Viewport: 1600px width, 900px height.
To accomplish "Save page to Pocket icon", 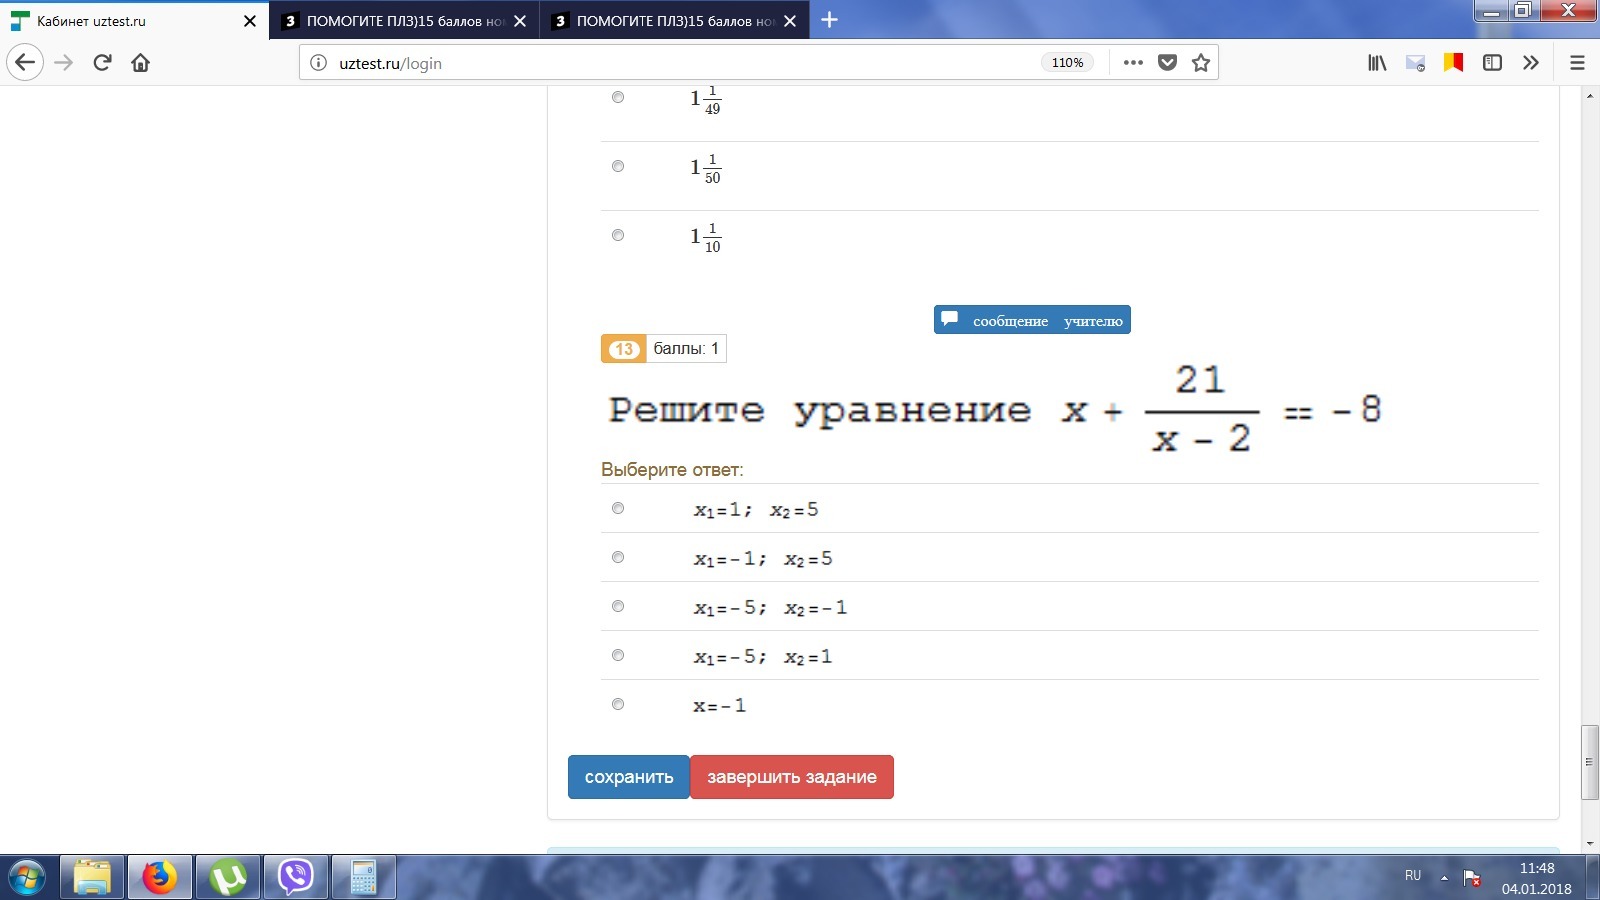I will coord(1167,63).
